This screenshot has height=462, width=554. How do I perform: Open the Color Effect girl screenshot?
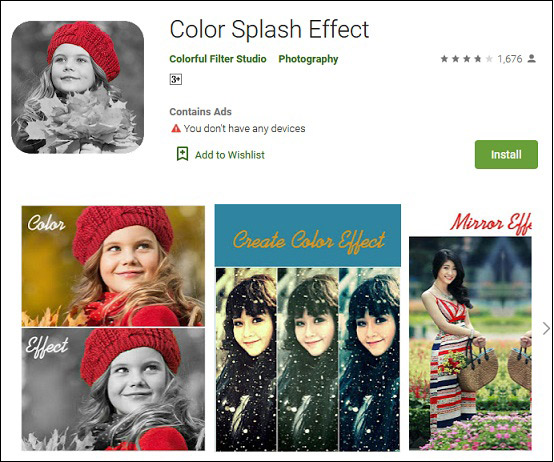coord(113,328)
